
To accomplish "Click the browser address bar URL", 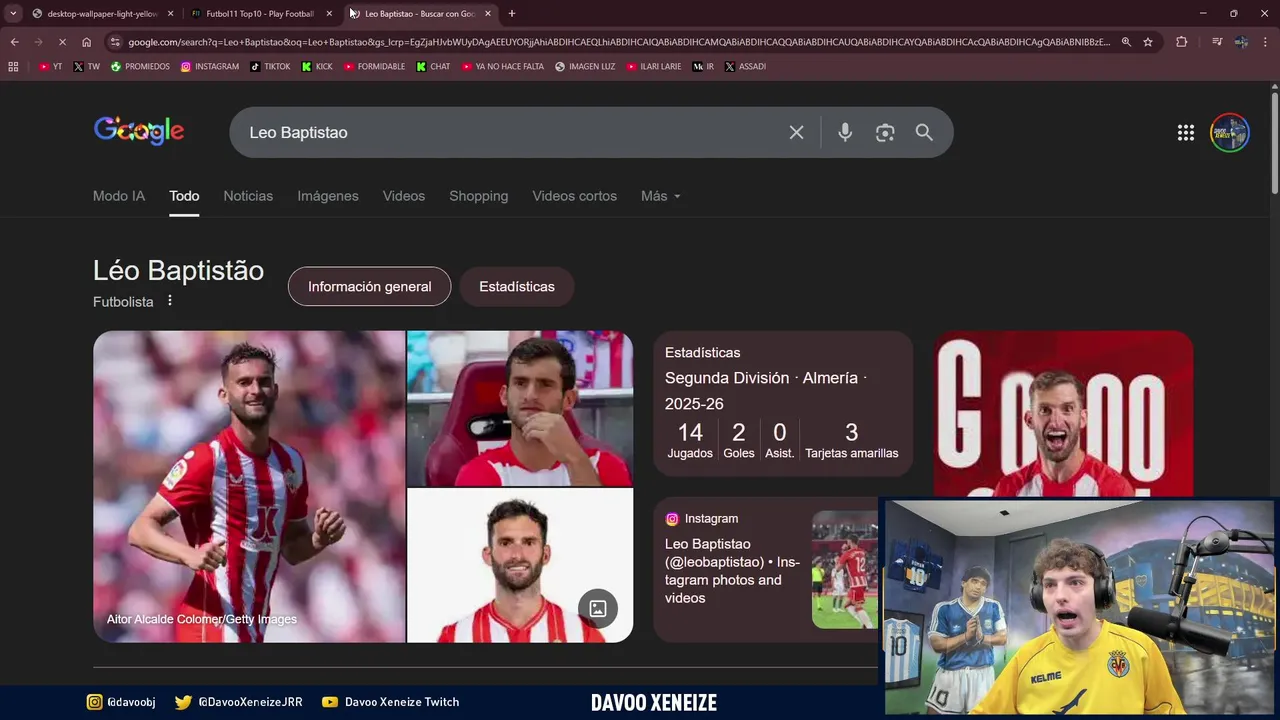I will tap(619, 42).
